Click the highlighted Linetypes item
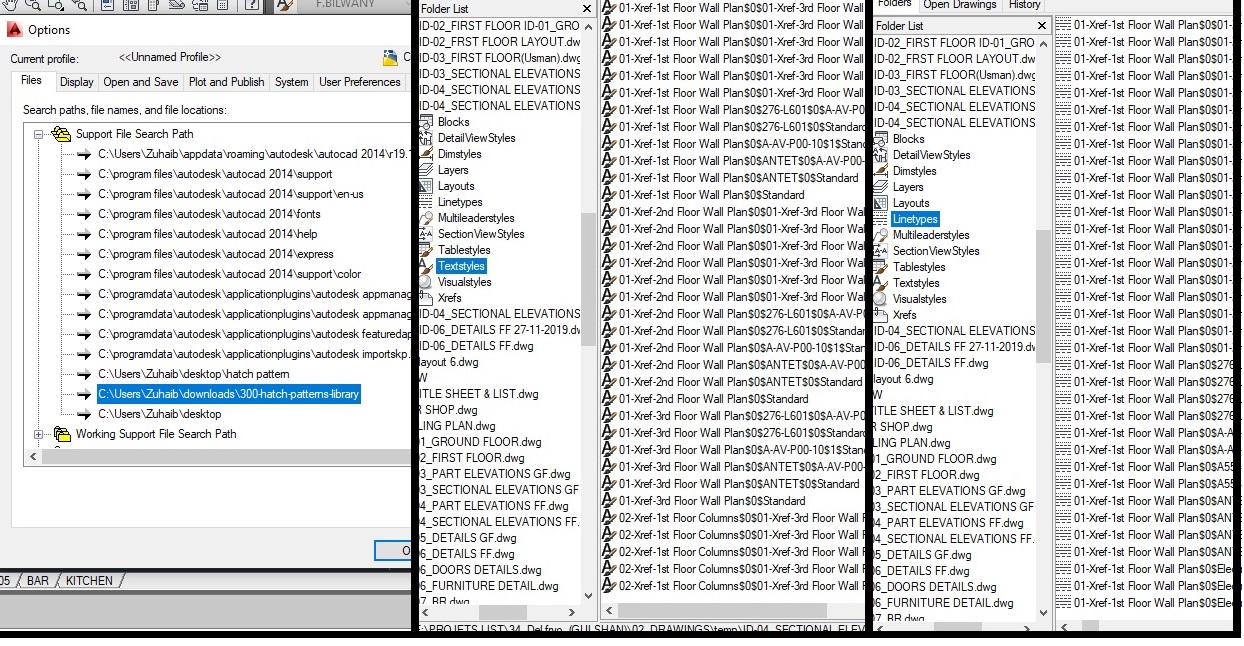Screen dimensions: 1244x646 pyautogui.click(x=915, y=219)
